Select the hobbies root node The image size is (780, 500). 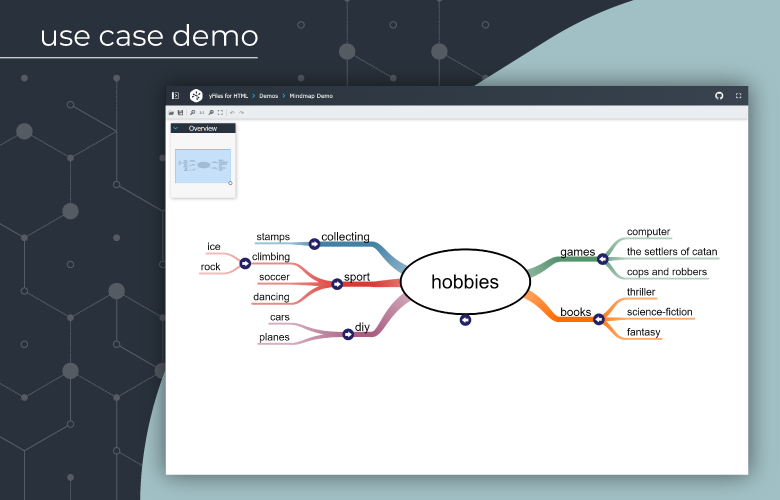(x=465, y=282)
